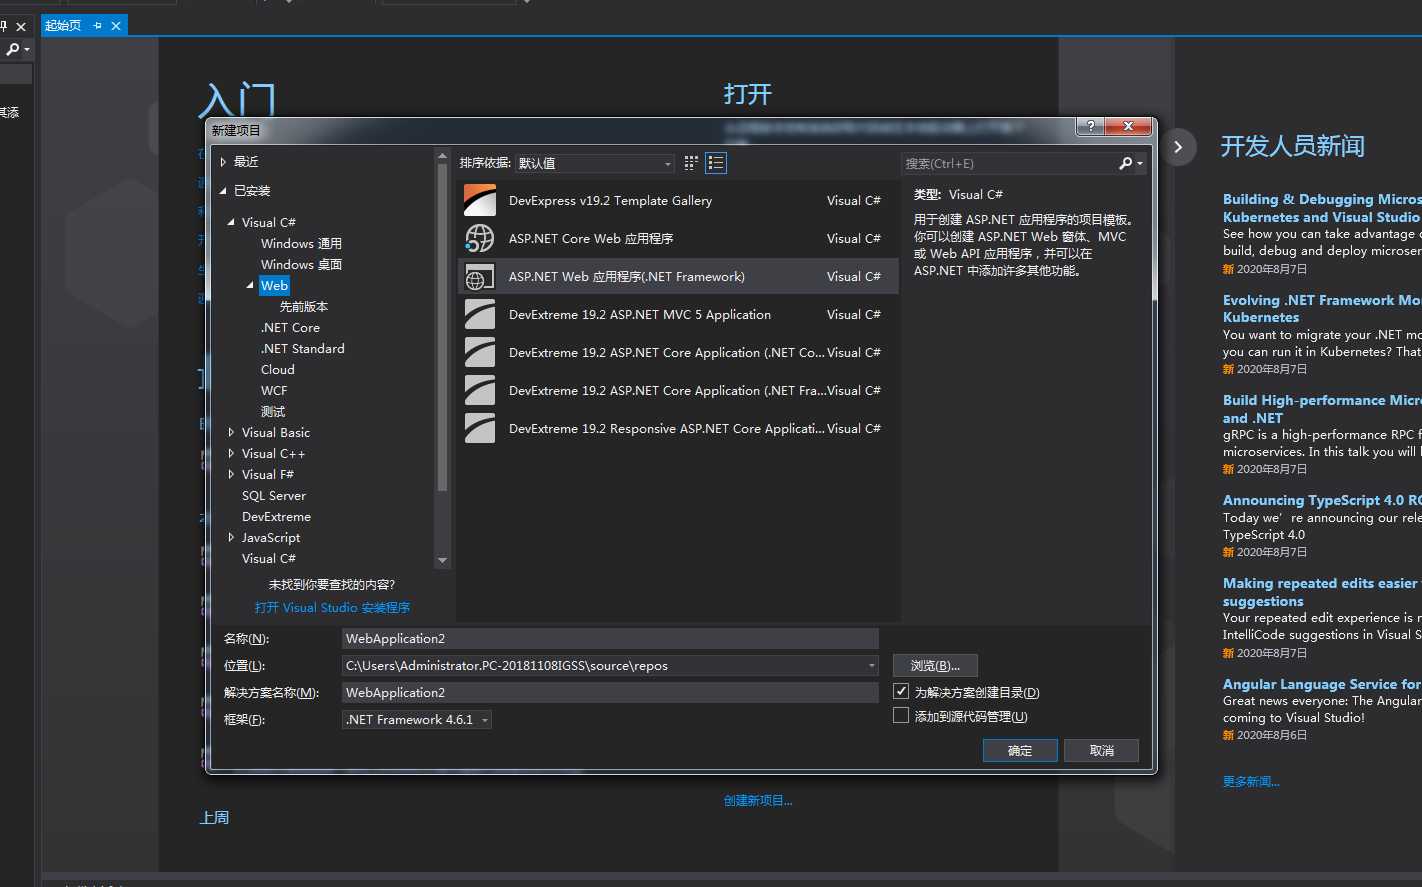The width and height of the screenshot is (1422, 887).
Task: Select DevExtreme tree item
Action: [276, 516]
